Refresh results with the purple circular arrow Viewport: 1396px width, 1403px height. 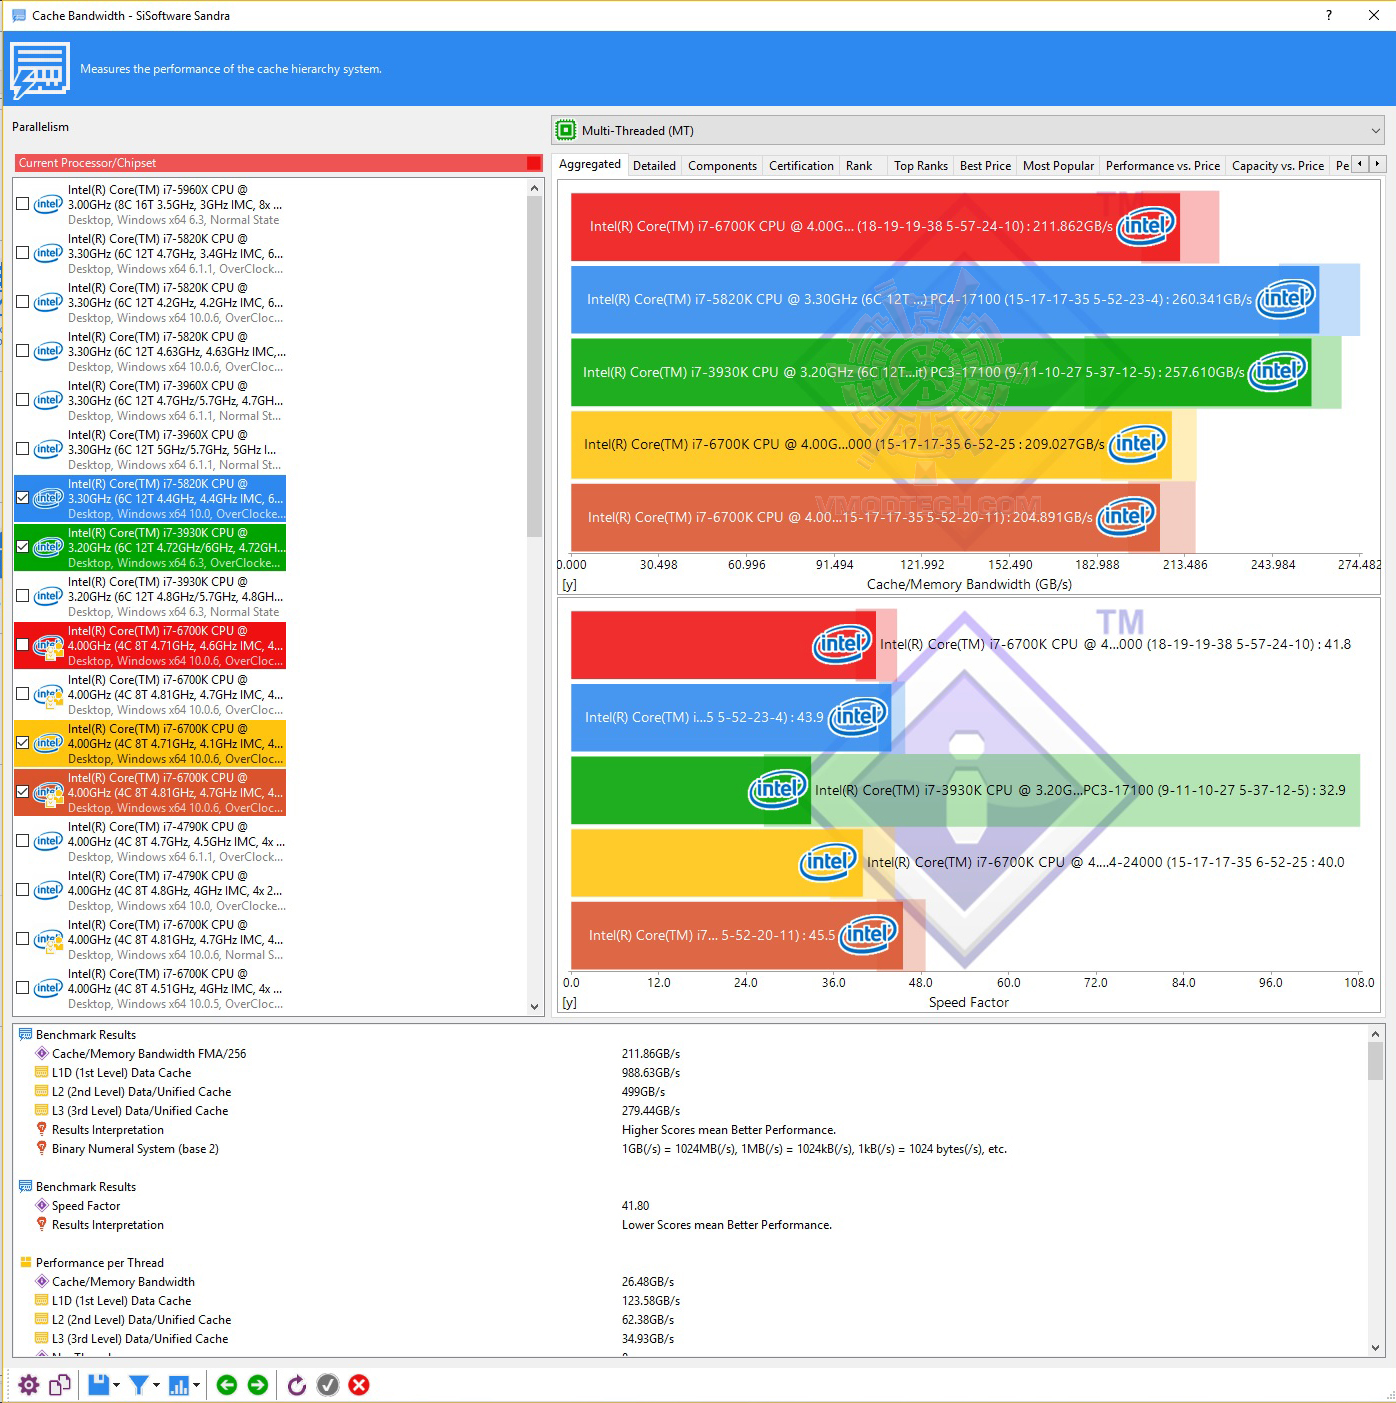click(297, 1385)
